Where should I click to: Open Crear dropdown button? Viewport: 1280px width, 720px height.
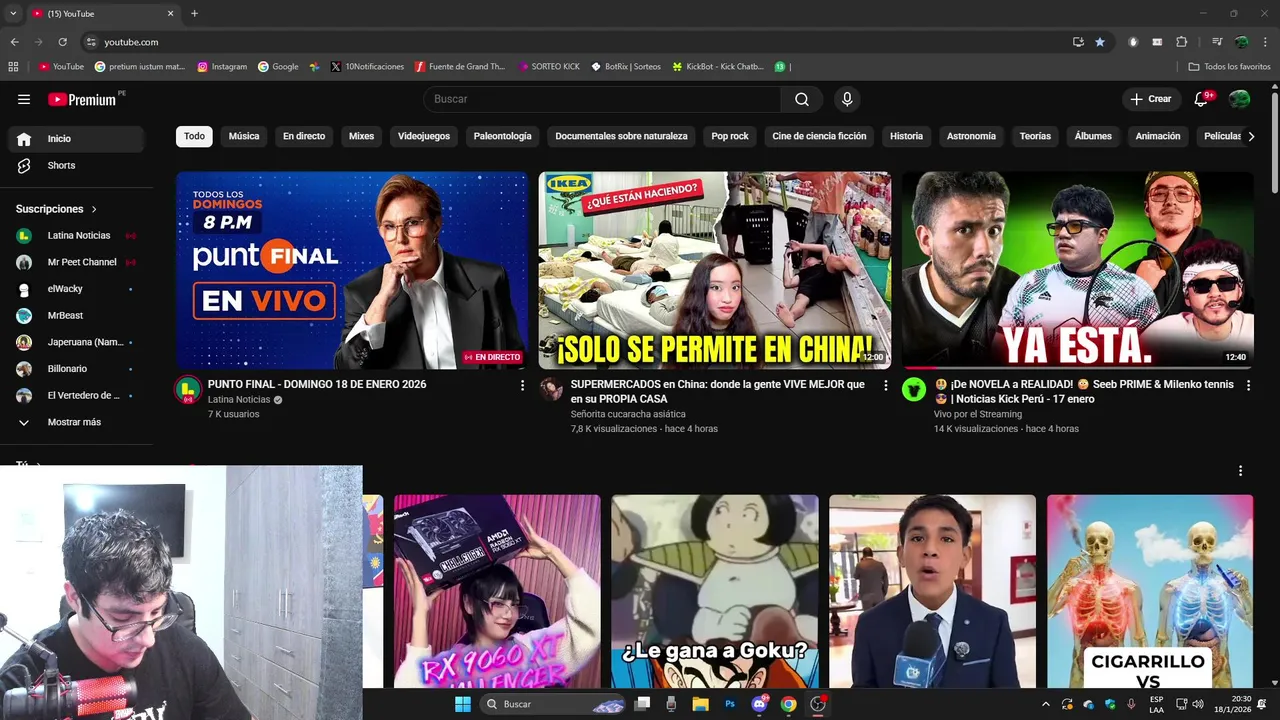[1151, 99]
